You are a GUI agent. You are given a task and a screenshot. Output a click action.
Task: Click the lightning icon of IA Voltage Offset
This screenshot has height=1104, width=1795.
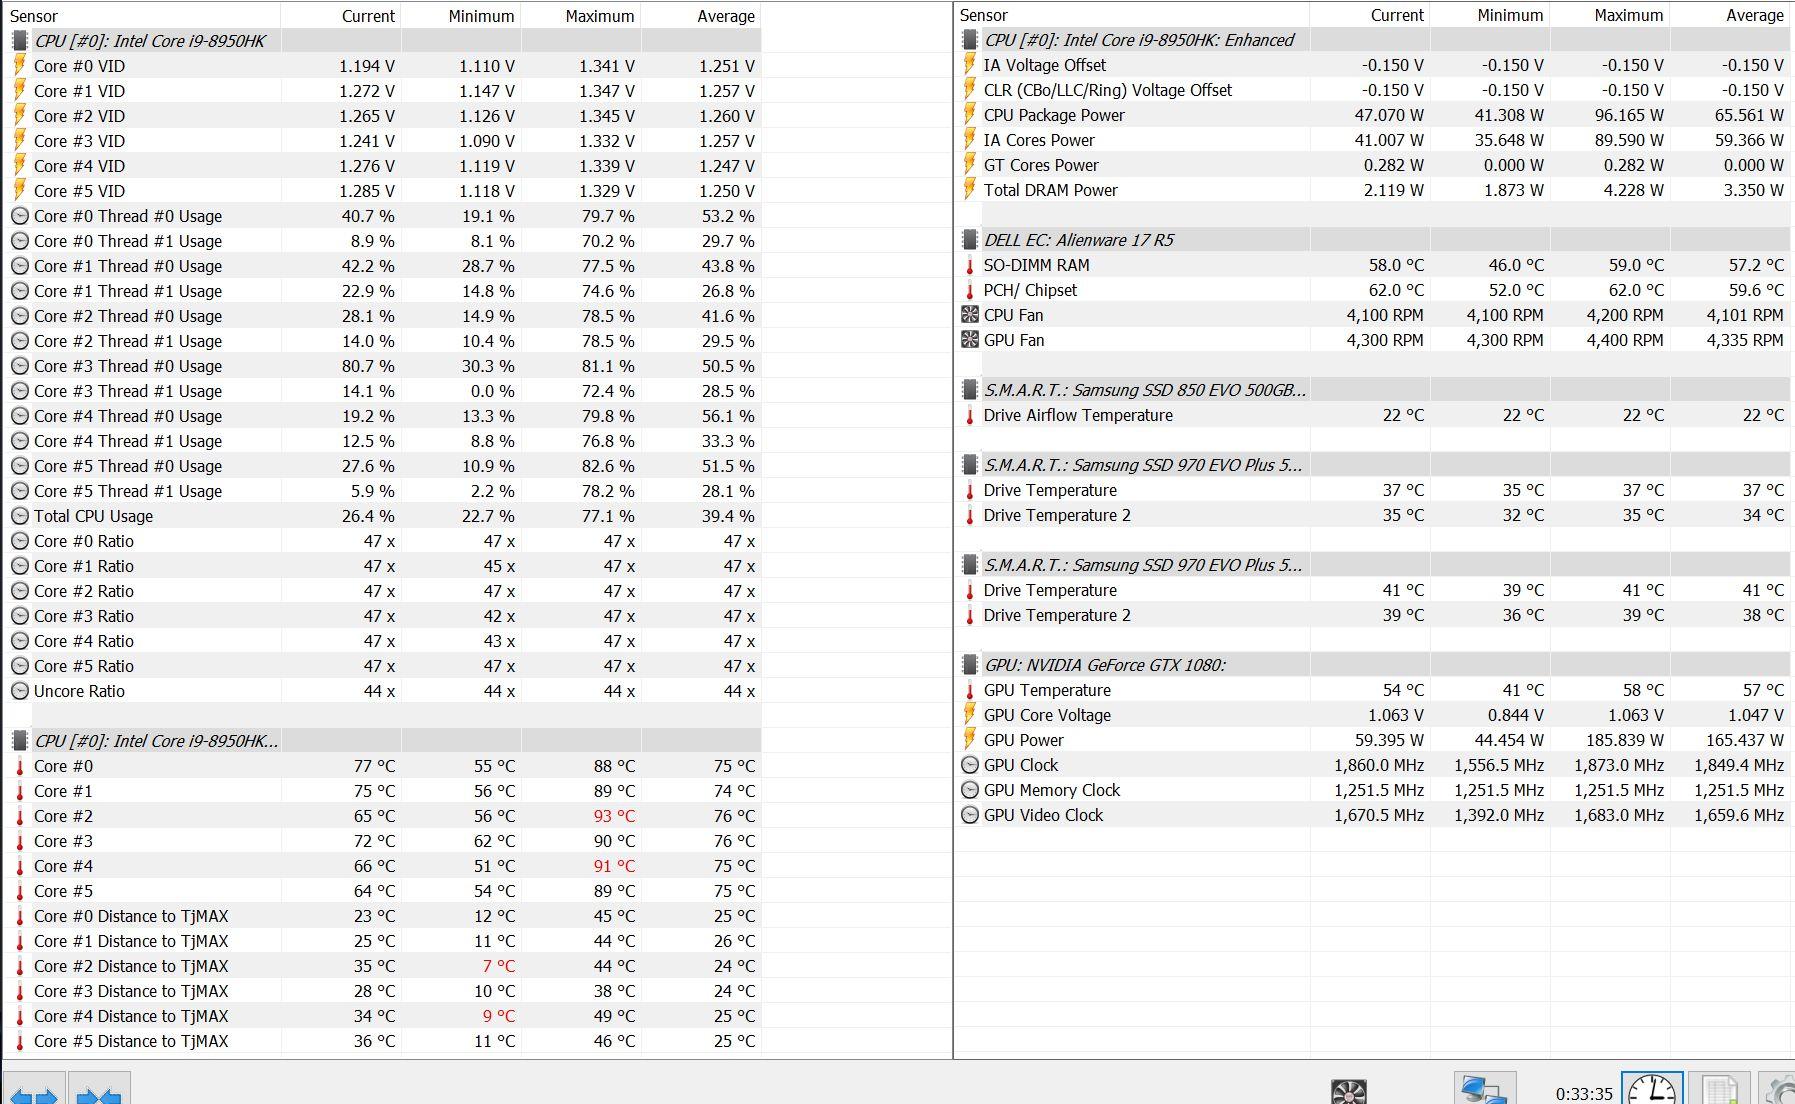pyautogui.click(x=969, y=65)
